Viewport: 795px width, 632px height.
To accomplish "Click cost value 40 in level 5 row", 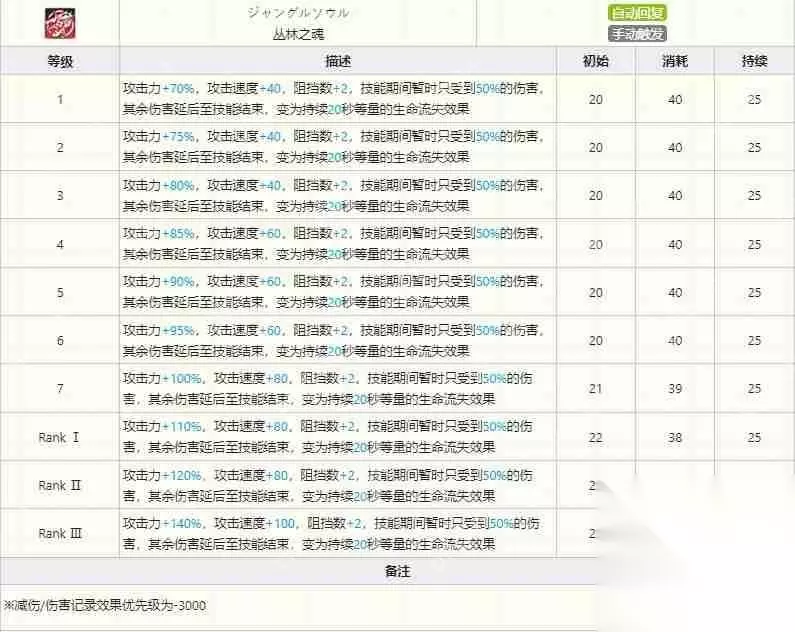I will point(675,292).
